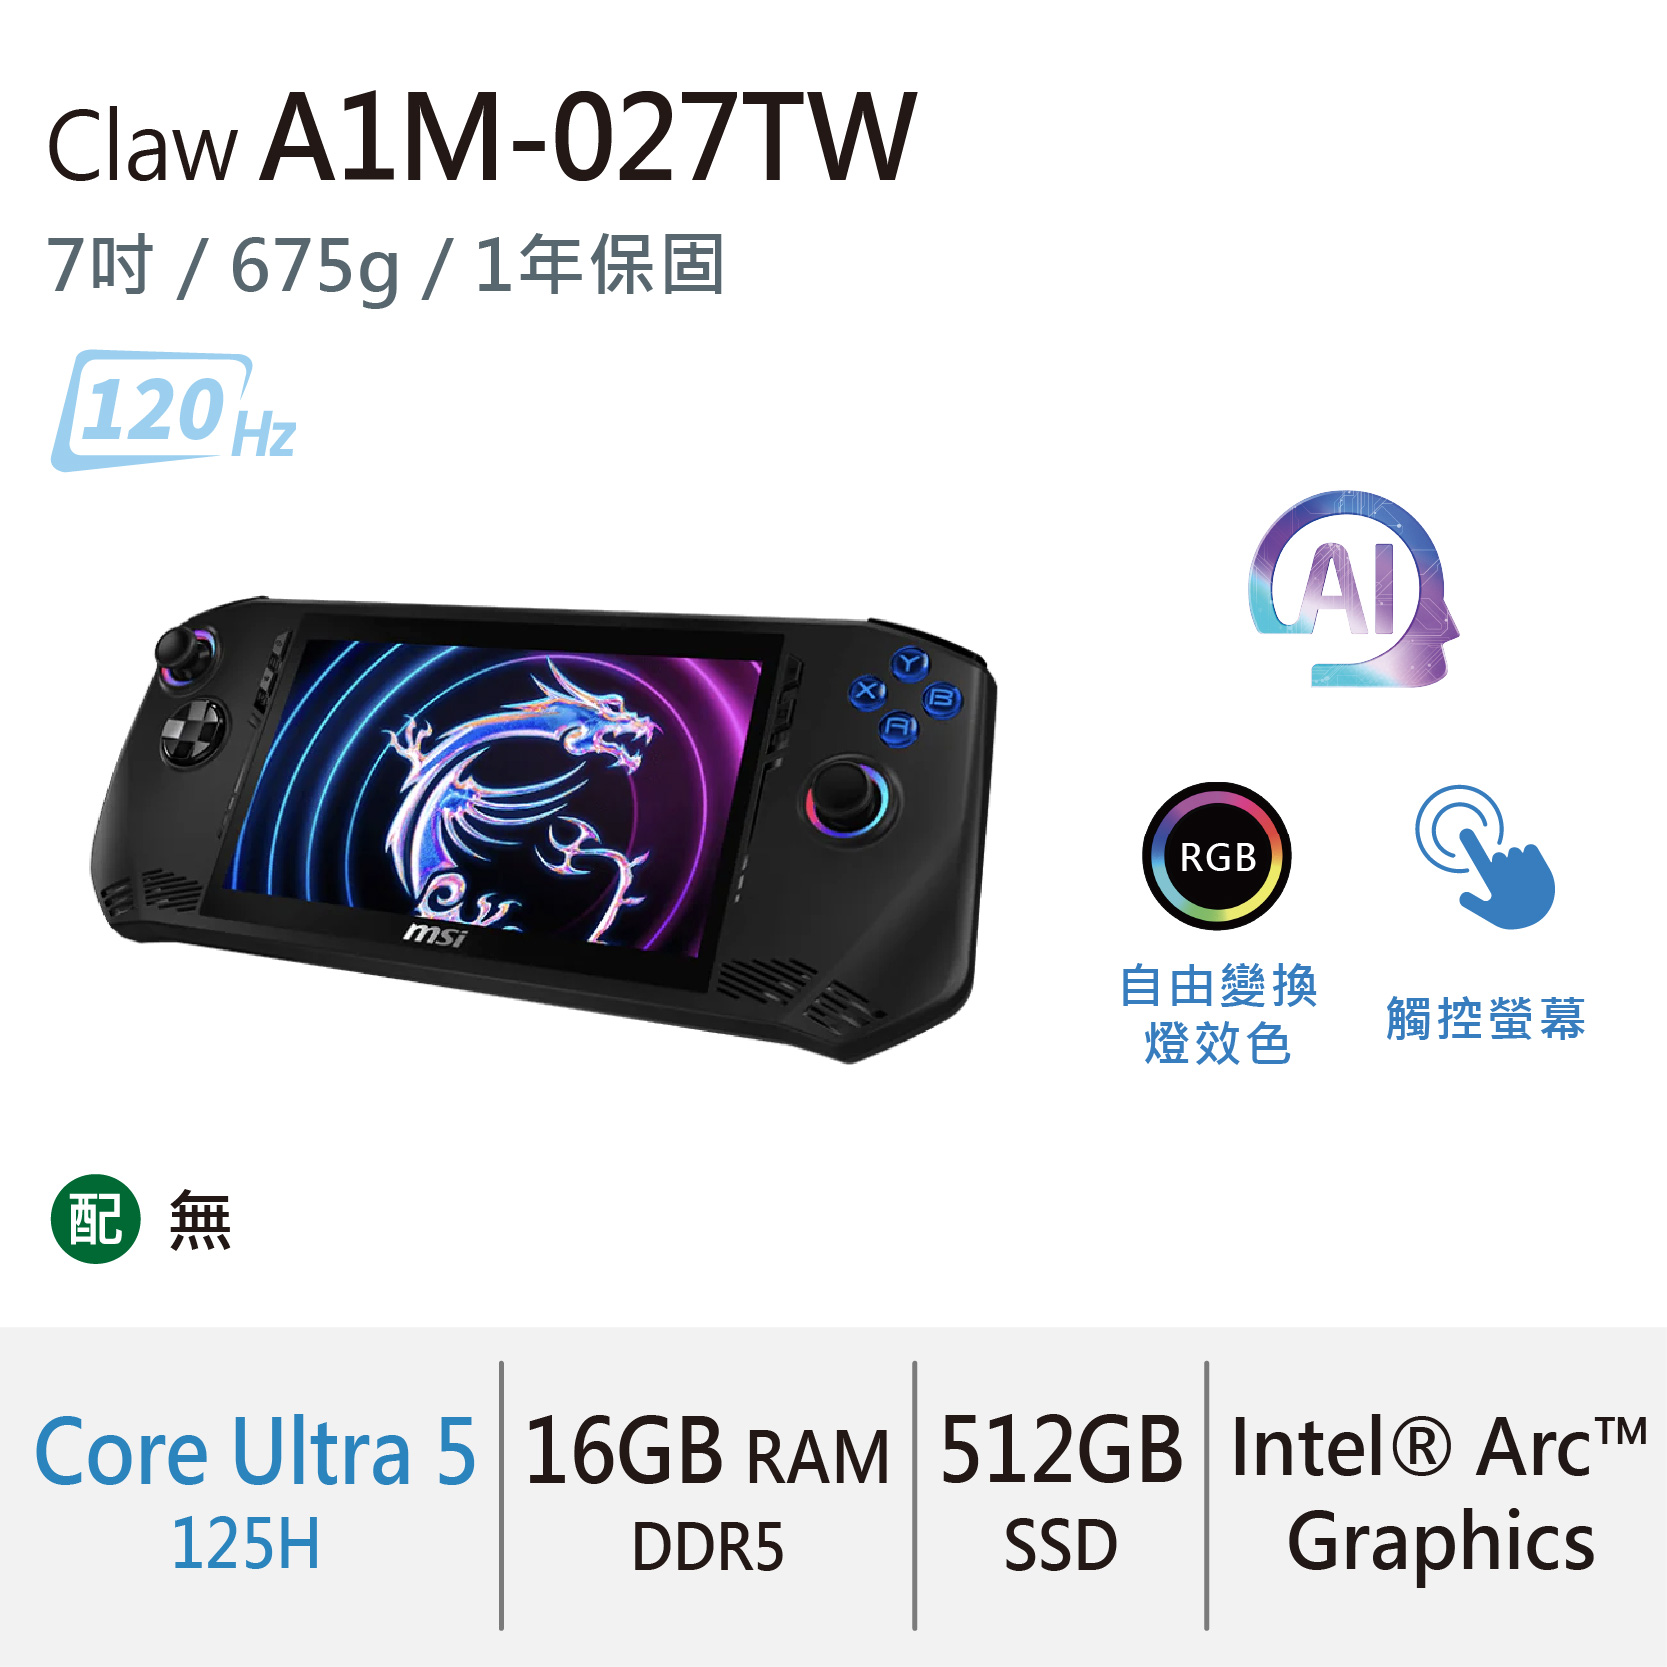Click the touch screen hand icon
The image size is (1667, 1667).
(x=1485, y=857)
